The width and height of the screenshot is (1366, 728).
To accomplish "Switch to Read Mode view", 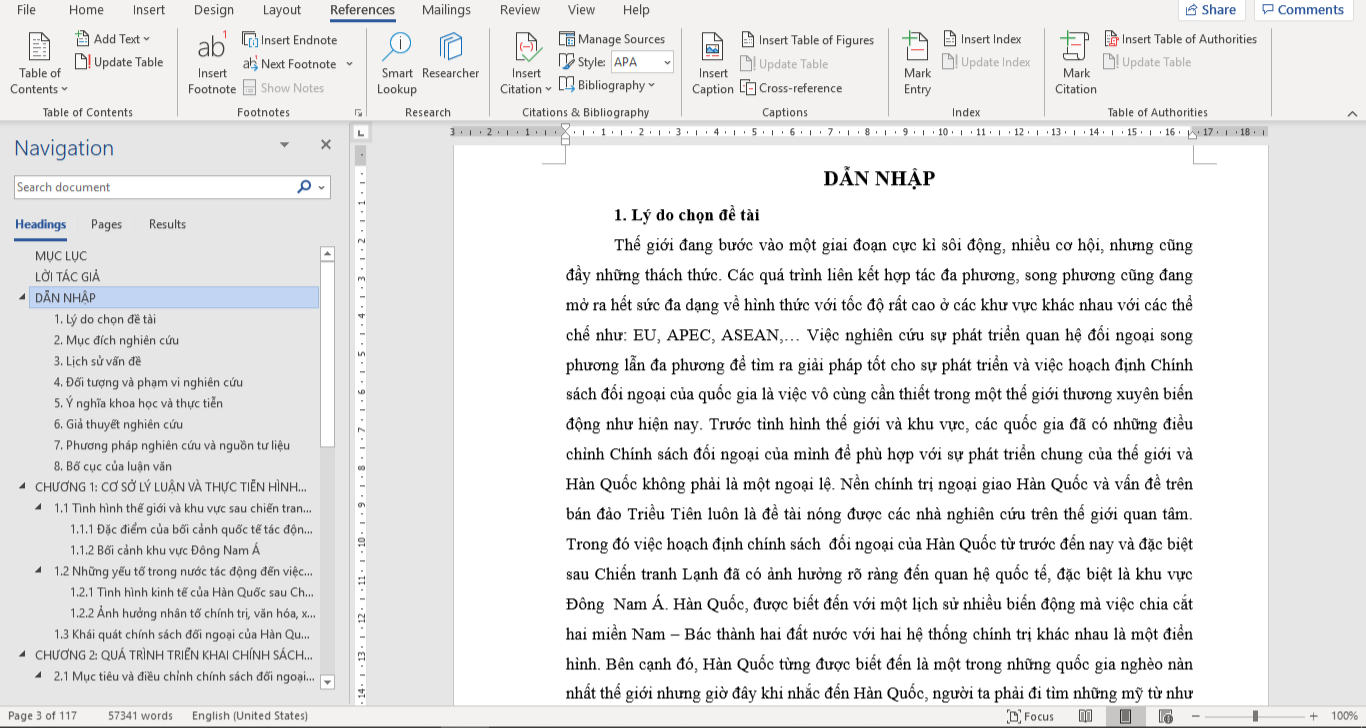I will (1086, 716).
